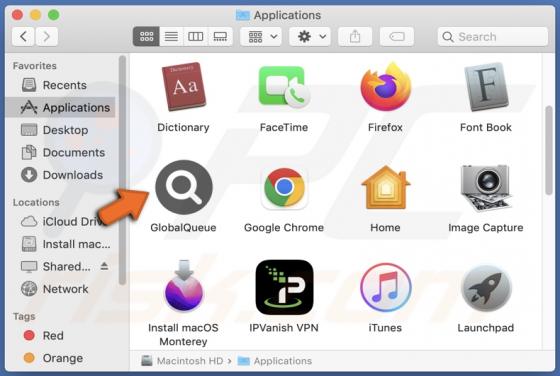Click the "Favorites" sidebar heading
The height and width of the screenshot is (376, 560).
pos(35,66)
